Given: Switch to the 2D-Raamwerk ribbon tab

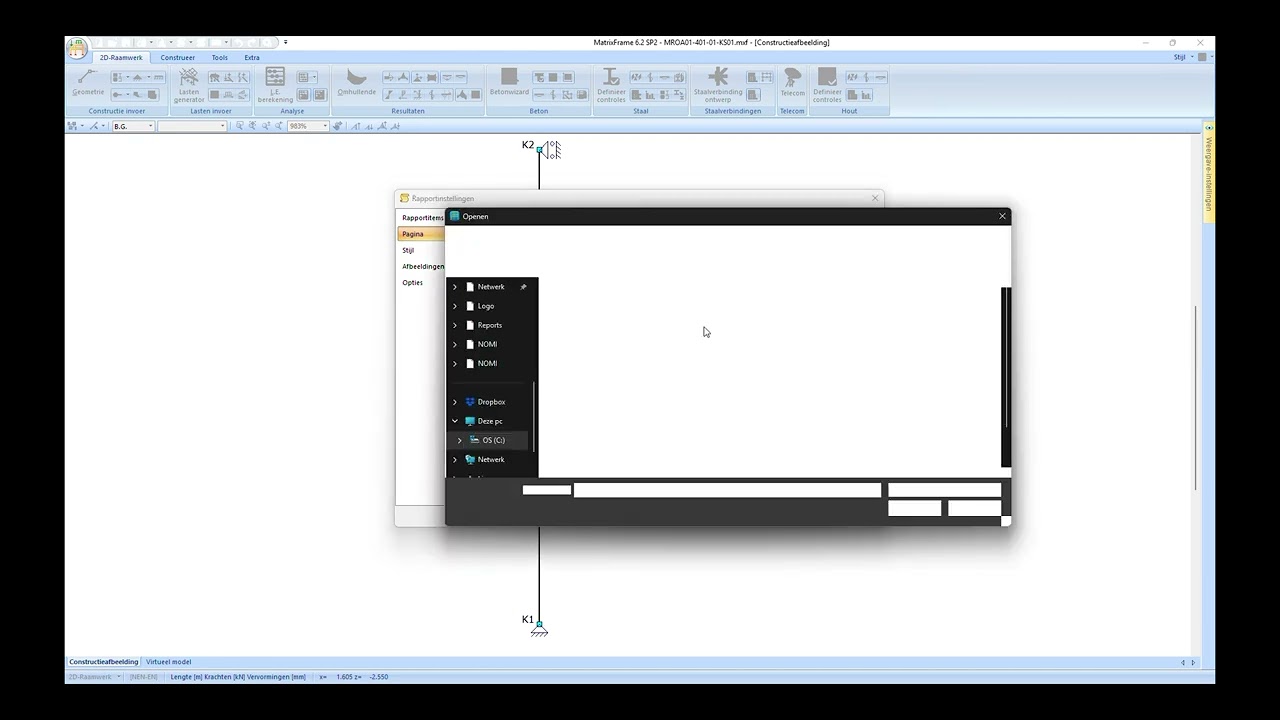Looking at the screenshot, I should point(121,57).
